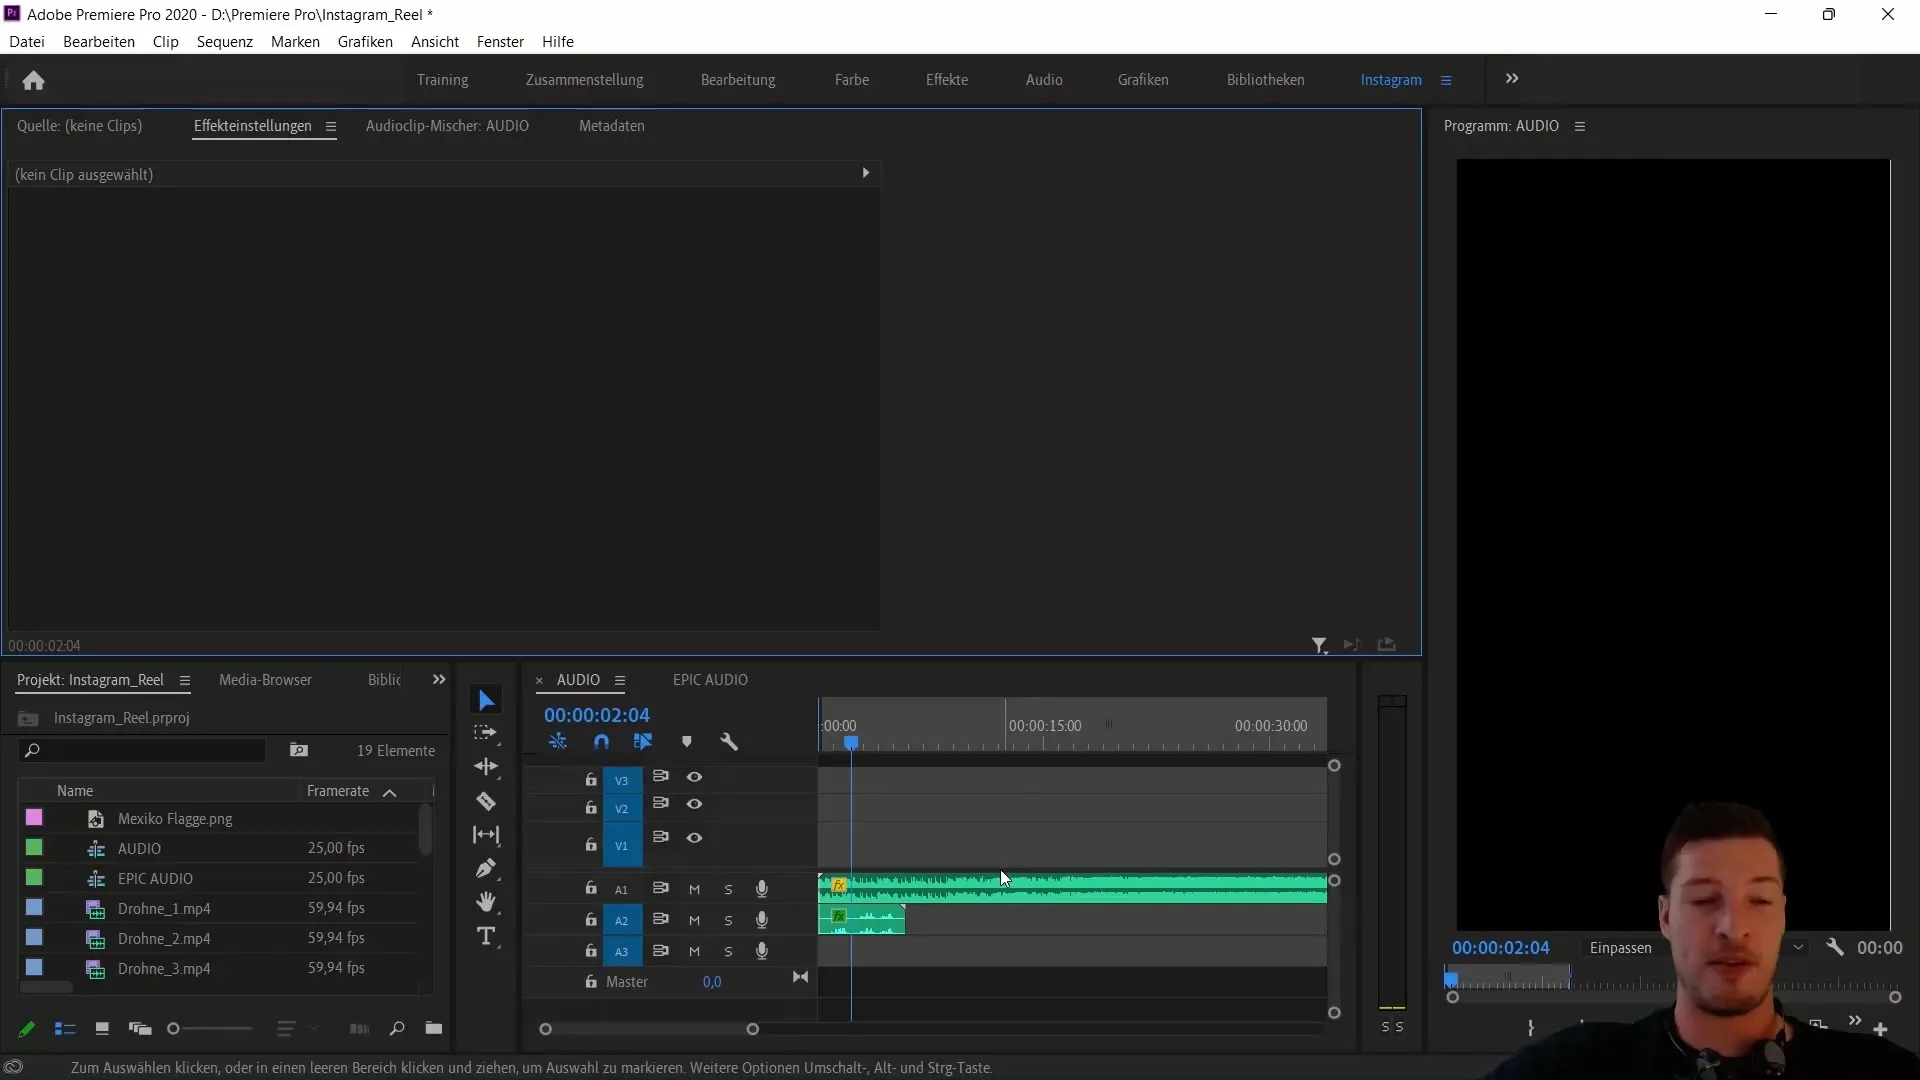Switch to the Metadaten tab
Screen dimensions: 1920x1080
[x=611, y=126]
